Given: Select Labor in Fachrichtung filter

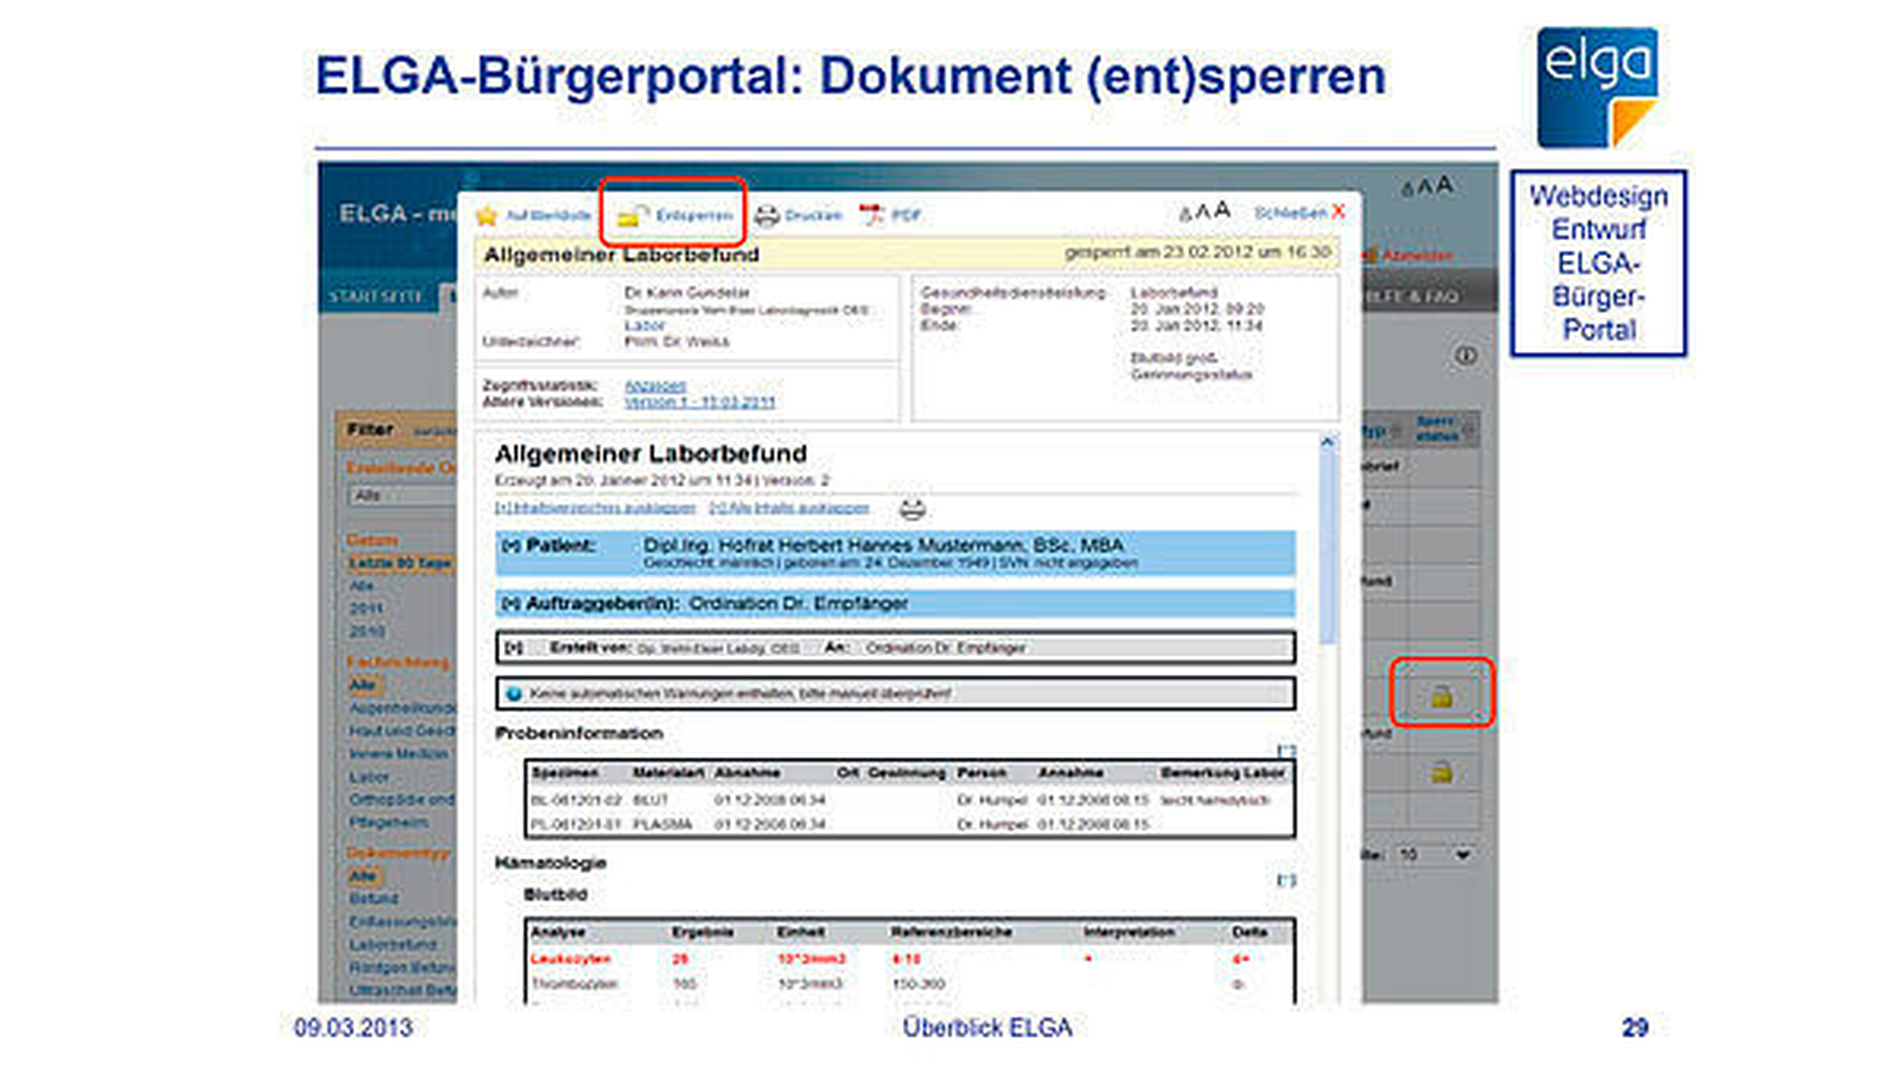Looking at the screenshot, I should (x=369, y=776).
